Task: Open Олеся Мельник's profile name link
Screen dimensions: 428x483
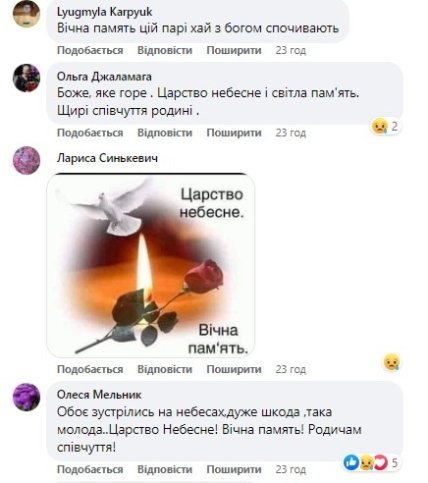Action: point(99,395)
